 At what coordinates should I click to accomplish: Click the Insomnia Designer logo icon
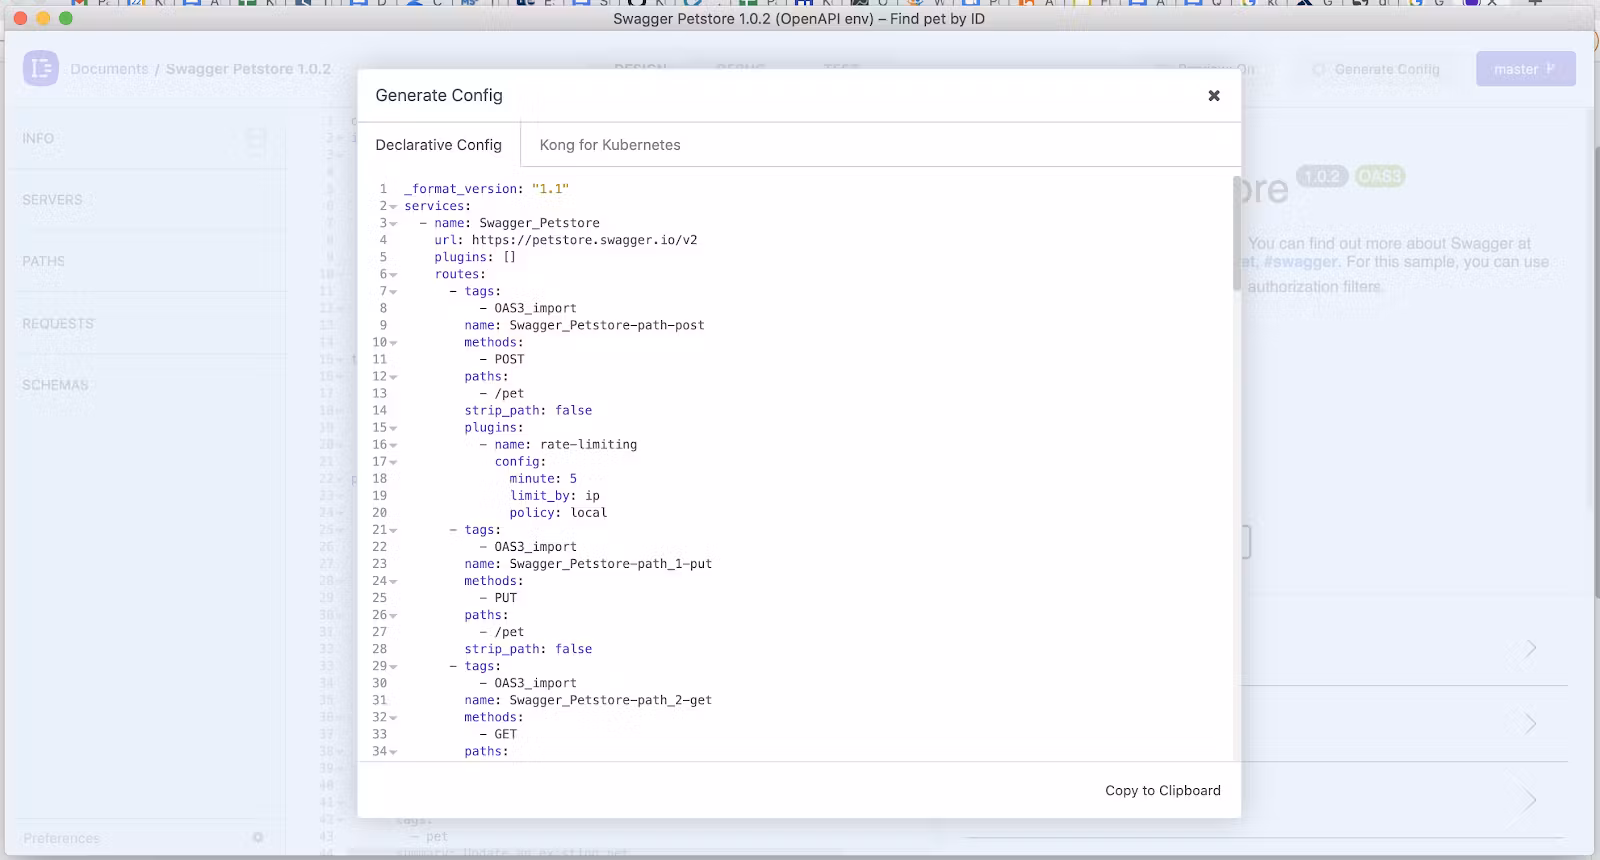(41, 68)
